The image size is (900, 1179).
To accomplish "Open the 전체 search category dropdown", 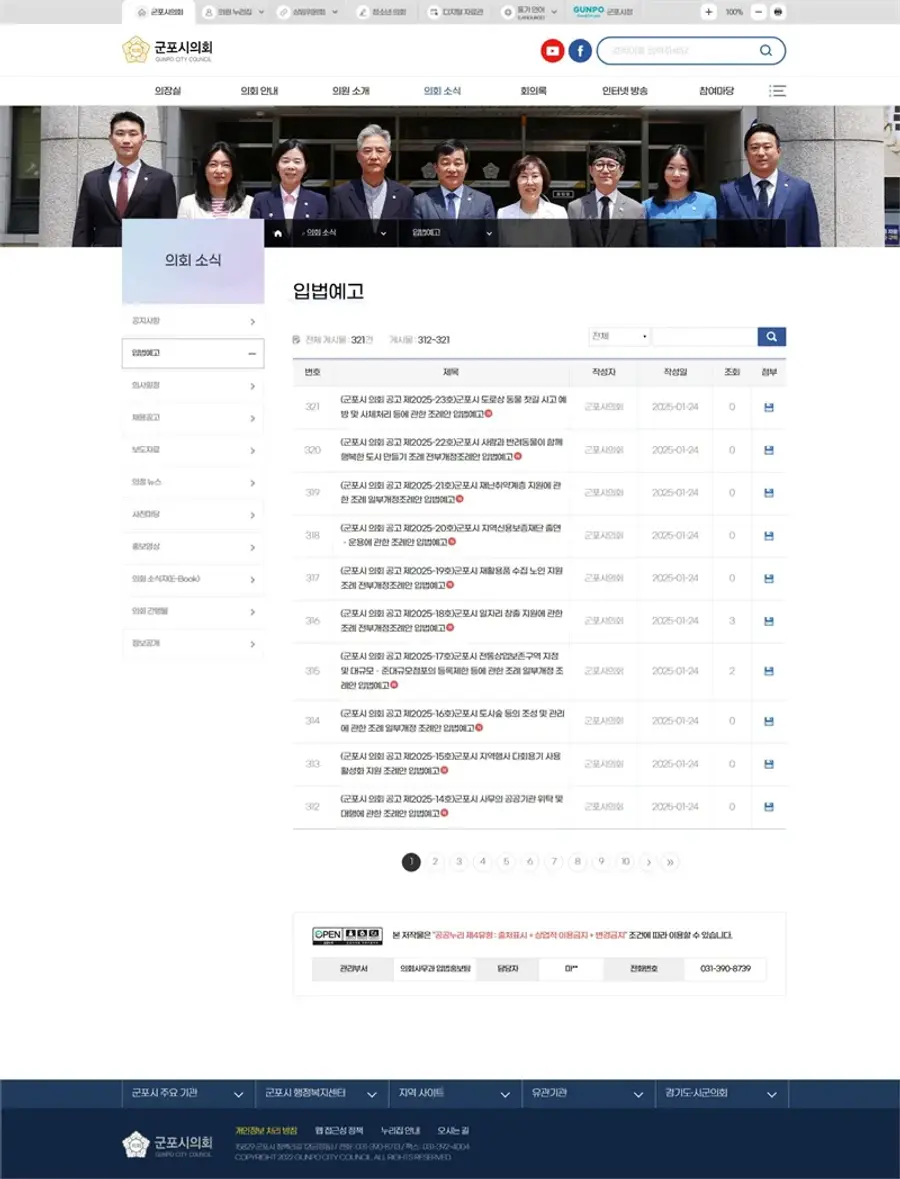I will click(619, 336).
